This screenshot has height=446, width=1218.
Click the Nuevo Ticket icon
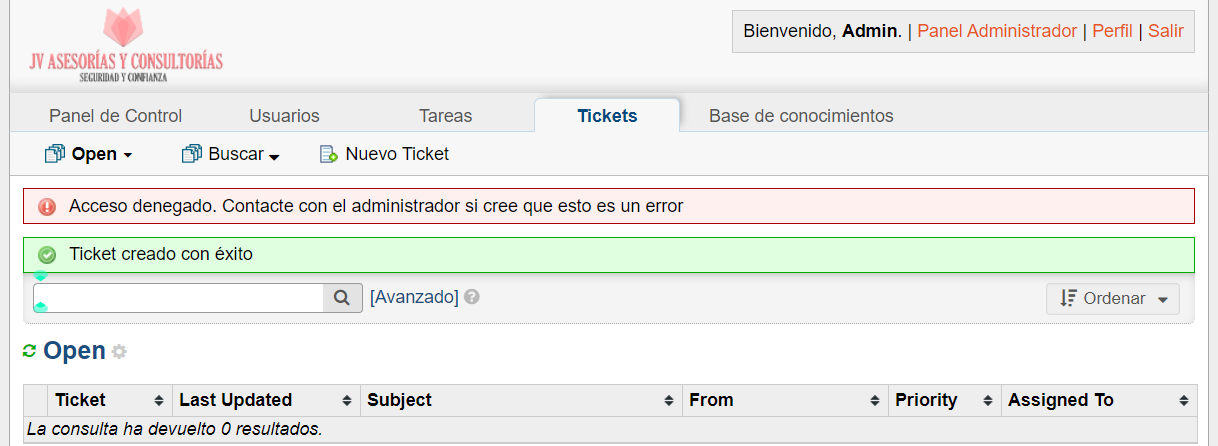[x=328, y=154]
